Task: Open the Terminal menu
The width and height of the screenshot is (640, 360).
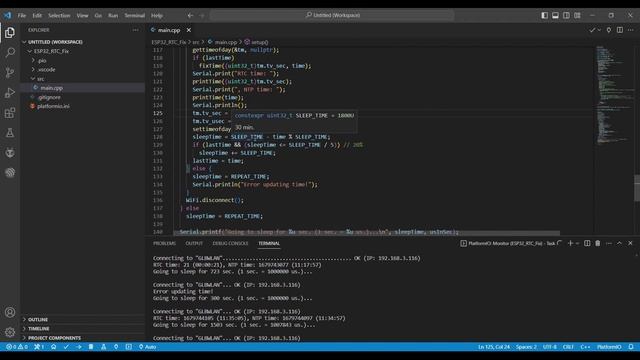Action: pos(134,15)
